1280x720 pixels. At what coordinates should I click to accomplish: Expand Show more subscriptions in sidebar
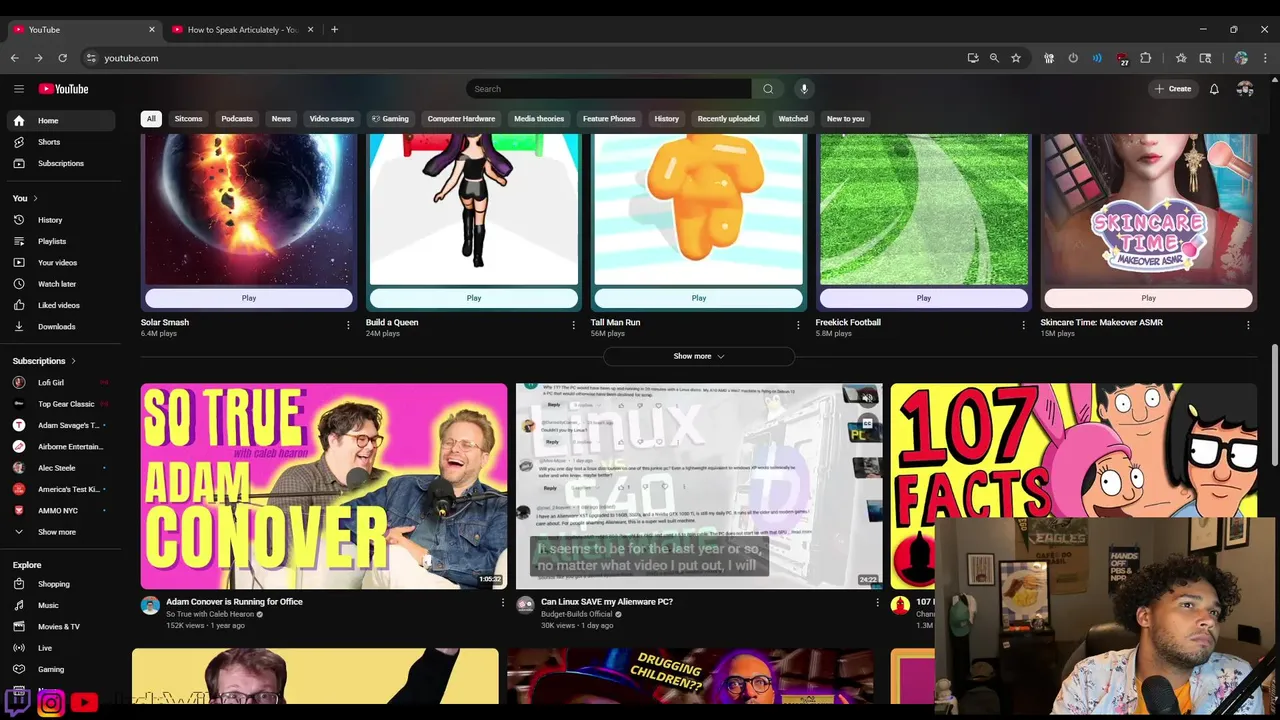point(61,532)
